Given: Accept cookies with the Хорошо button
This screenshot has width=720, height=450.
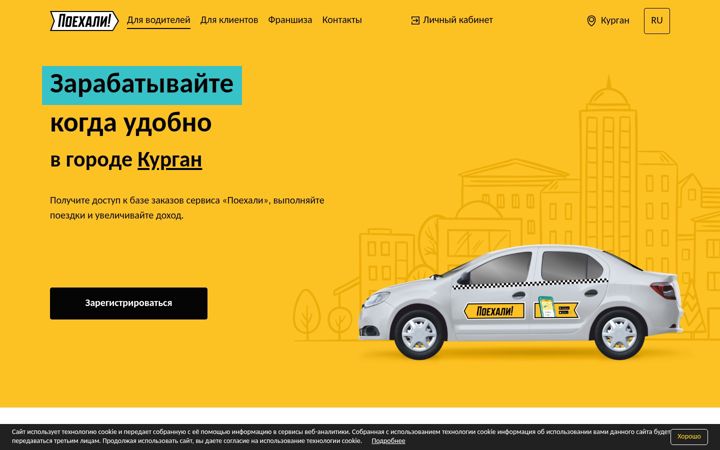Looking at the screenshot, I should (x=689, y=436).
